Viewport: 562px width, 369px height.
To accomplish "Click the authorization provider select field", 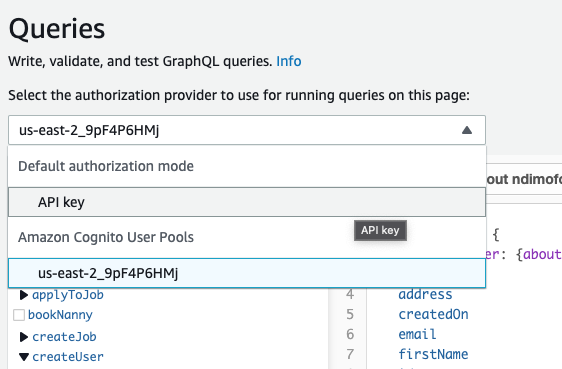I will 247,130.
